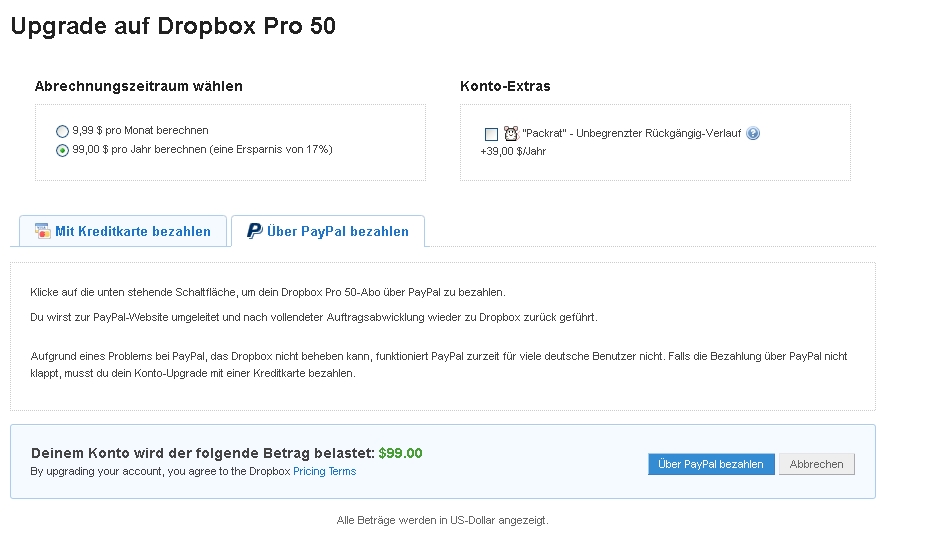Click the "Unbegrenzter Rückgängig-Verlauf" label text
This screenshot has height=536, width=949.
tap(658, 133)
